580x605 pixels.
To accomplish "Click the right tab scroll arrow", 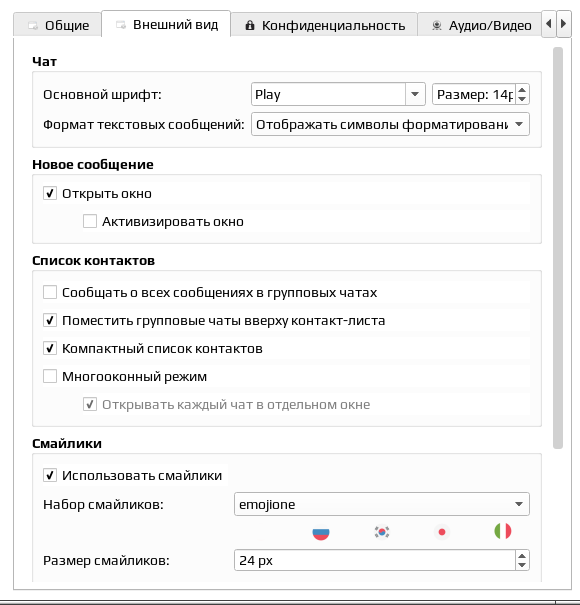I will (x=563, y=24).
